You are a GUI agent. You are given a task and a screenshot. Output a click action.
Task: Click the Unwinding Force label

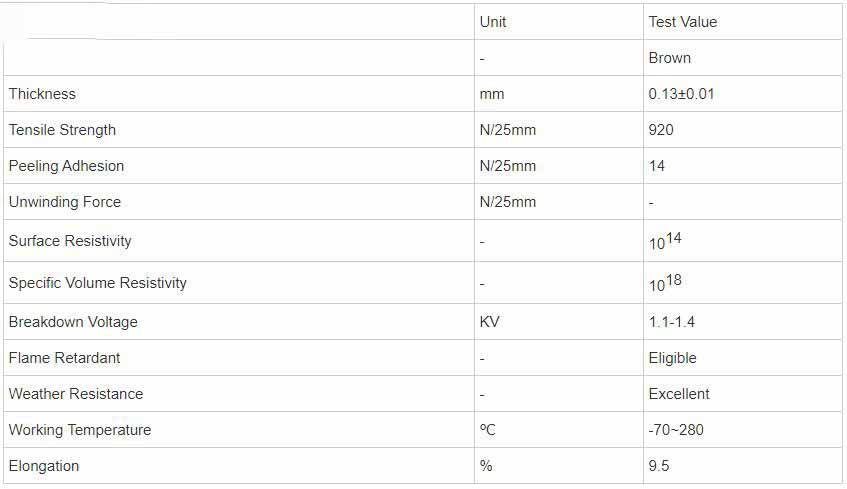[x=64, y=202]
